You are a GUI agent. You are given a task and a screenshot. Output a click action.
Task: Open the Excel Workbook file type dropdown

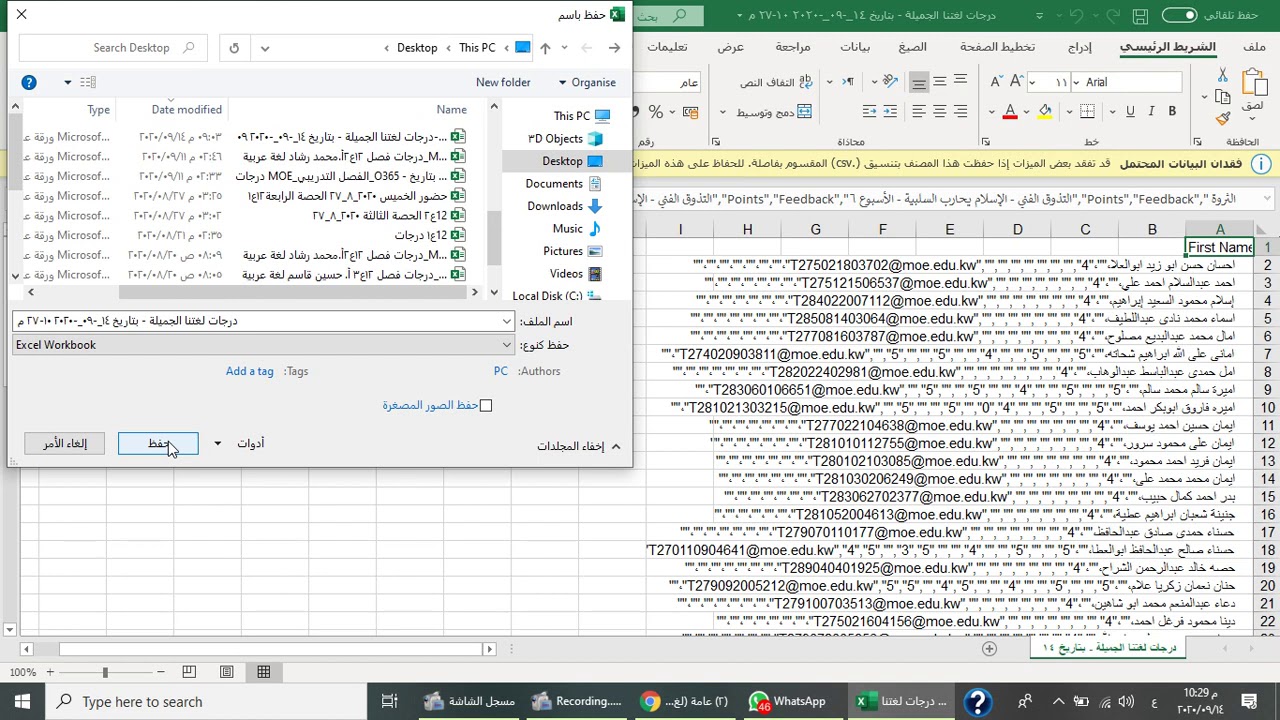[x=507, y=345]
